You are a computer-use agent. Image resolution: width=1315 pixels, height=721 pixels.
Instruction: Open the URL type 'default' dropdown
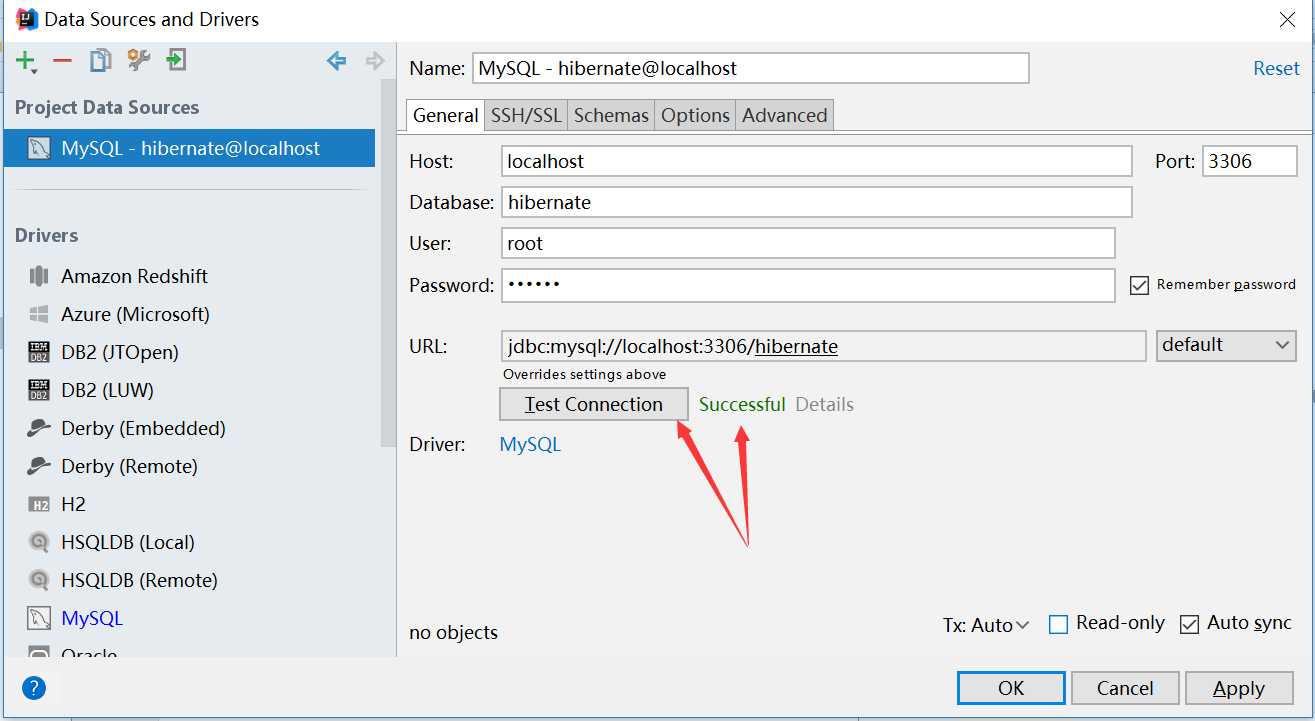point(1226,346)
